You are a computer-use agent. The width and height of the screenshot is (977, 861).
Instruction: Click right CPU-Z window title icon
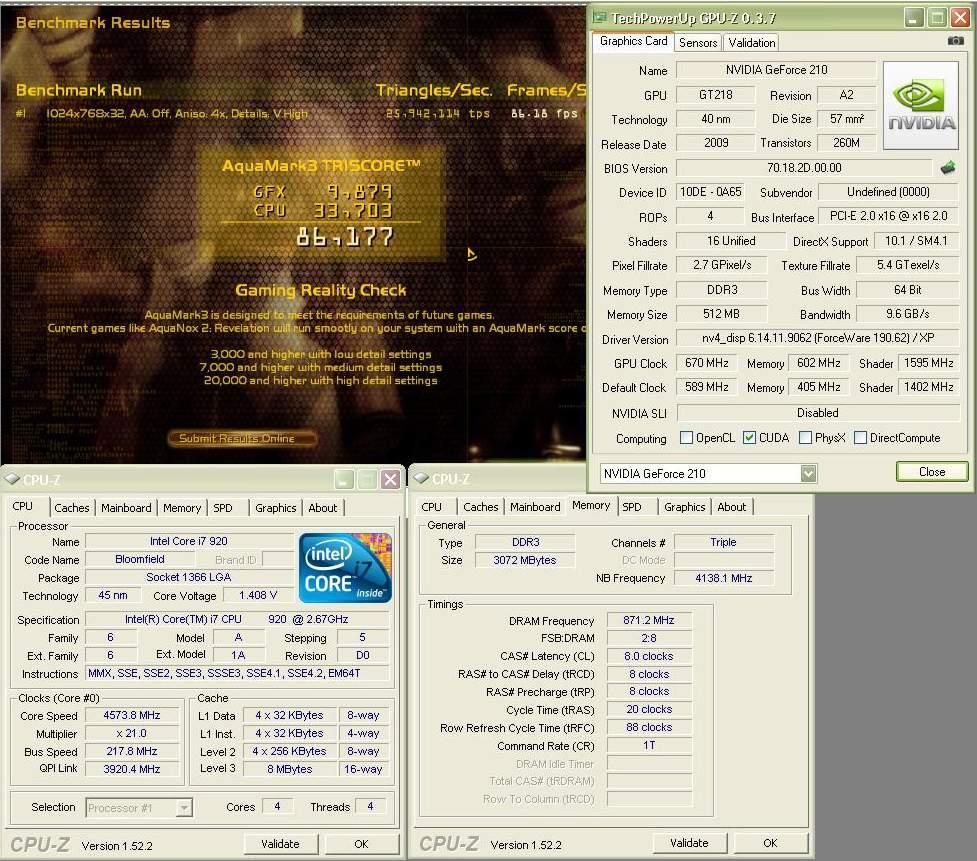[x=421, y=478]
